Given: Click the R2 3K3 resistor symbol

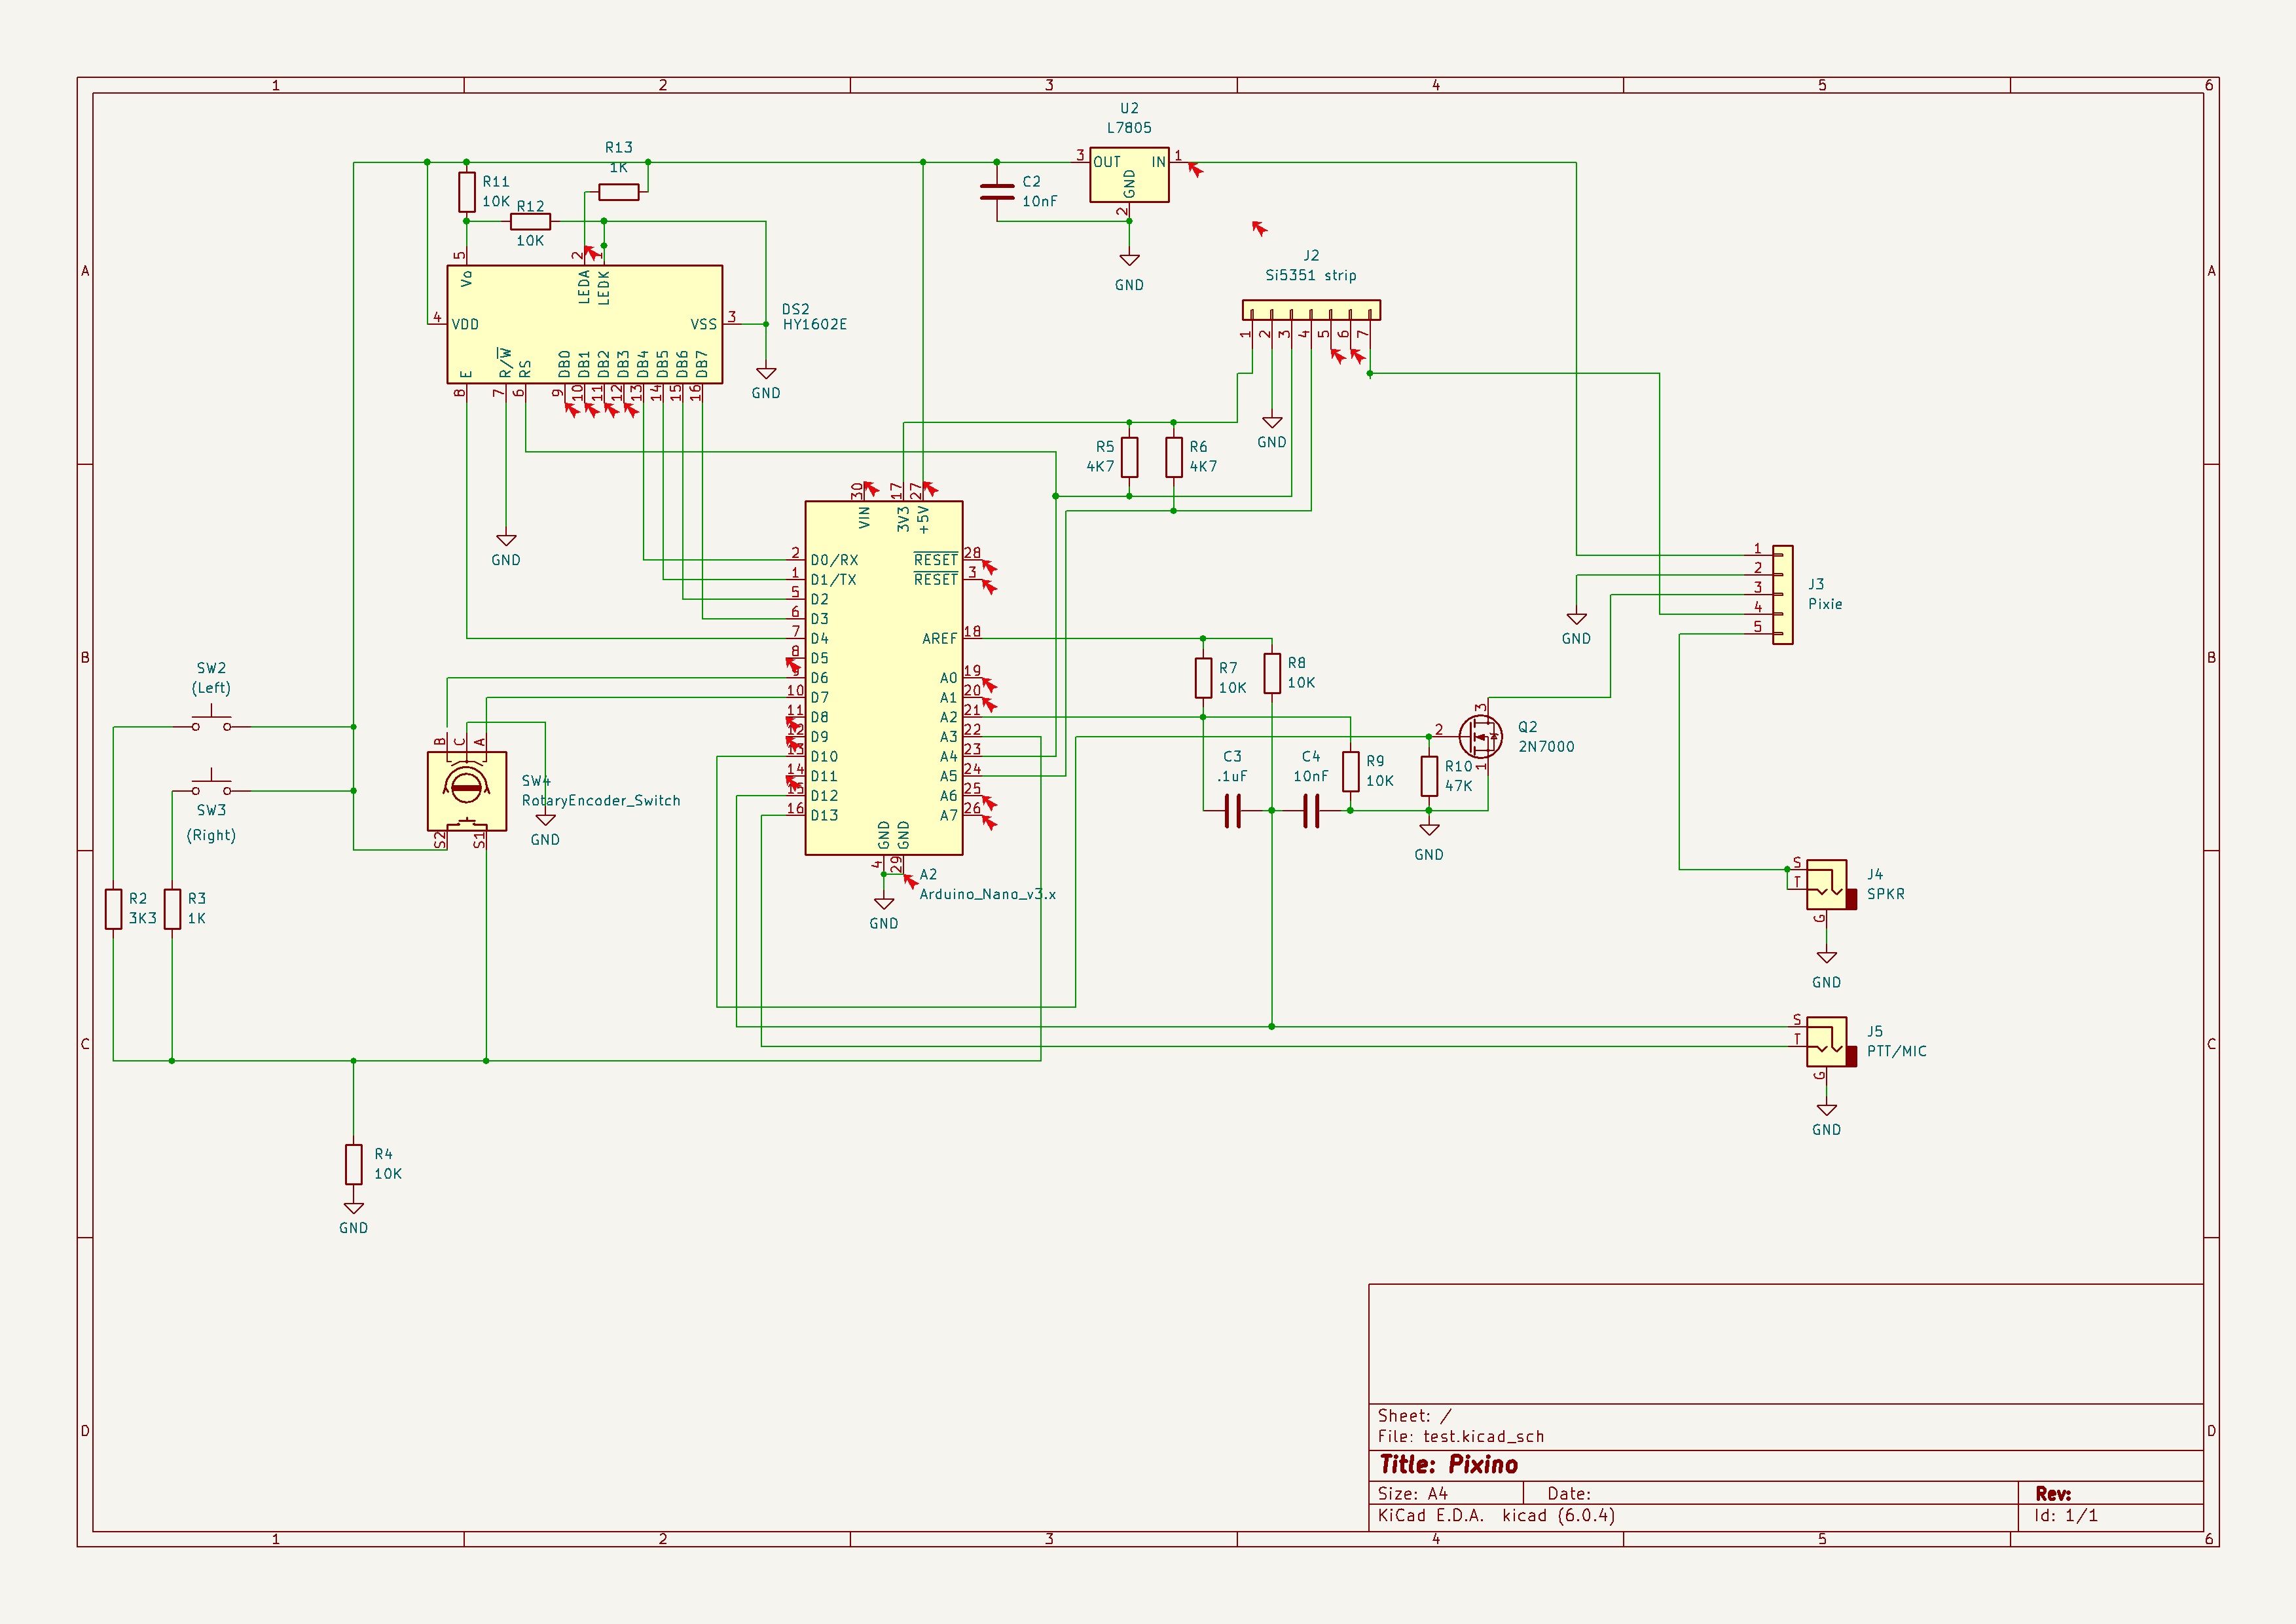Looking at the screenshot, I should point(114,909).
